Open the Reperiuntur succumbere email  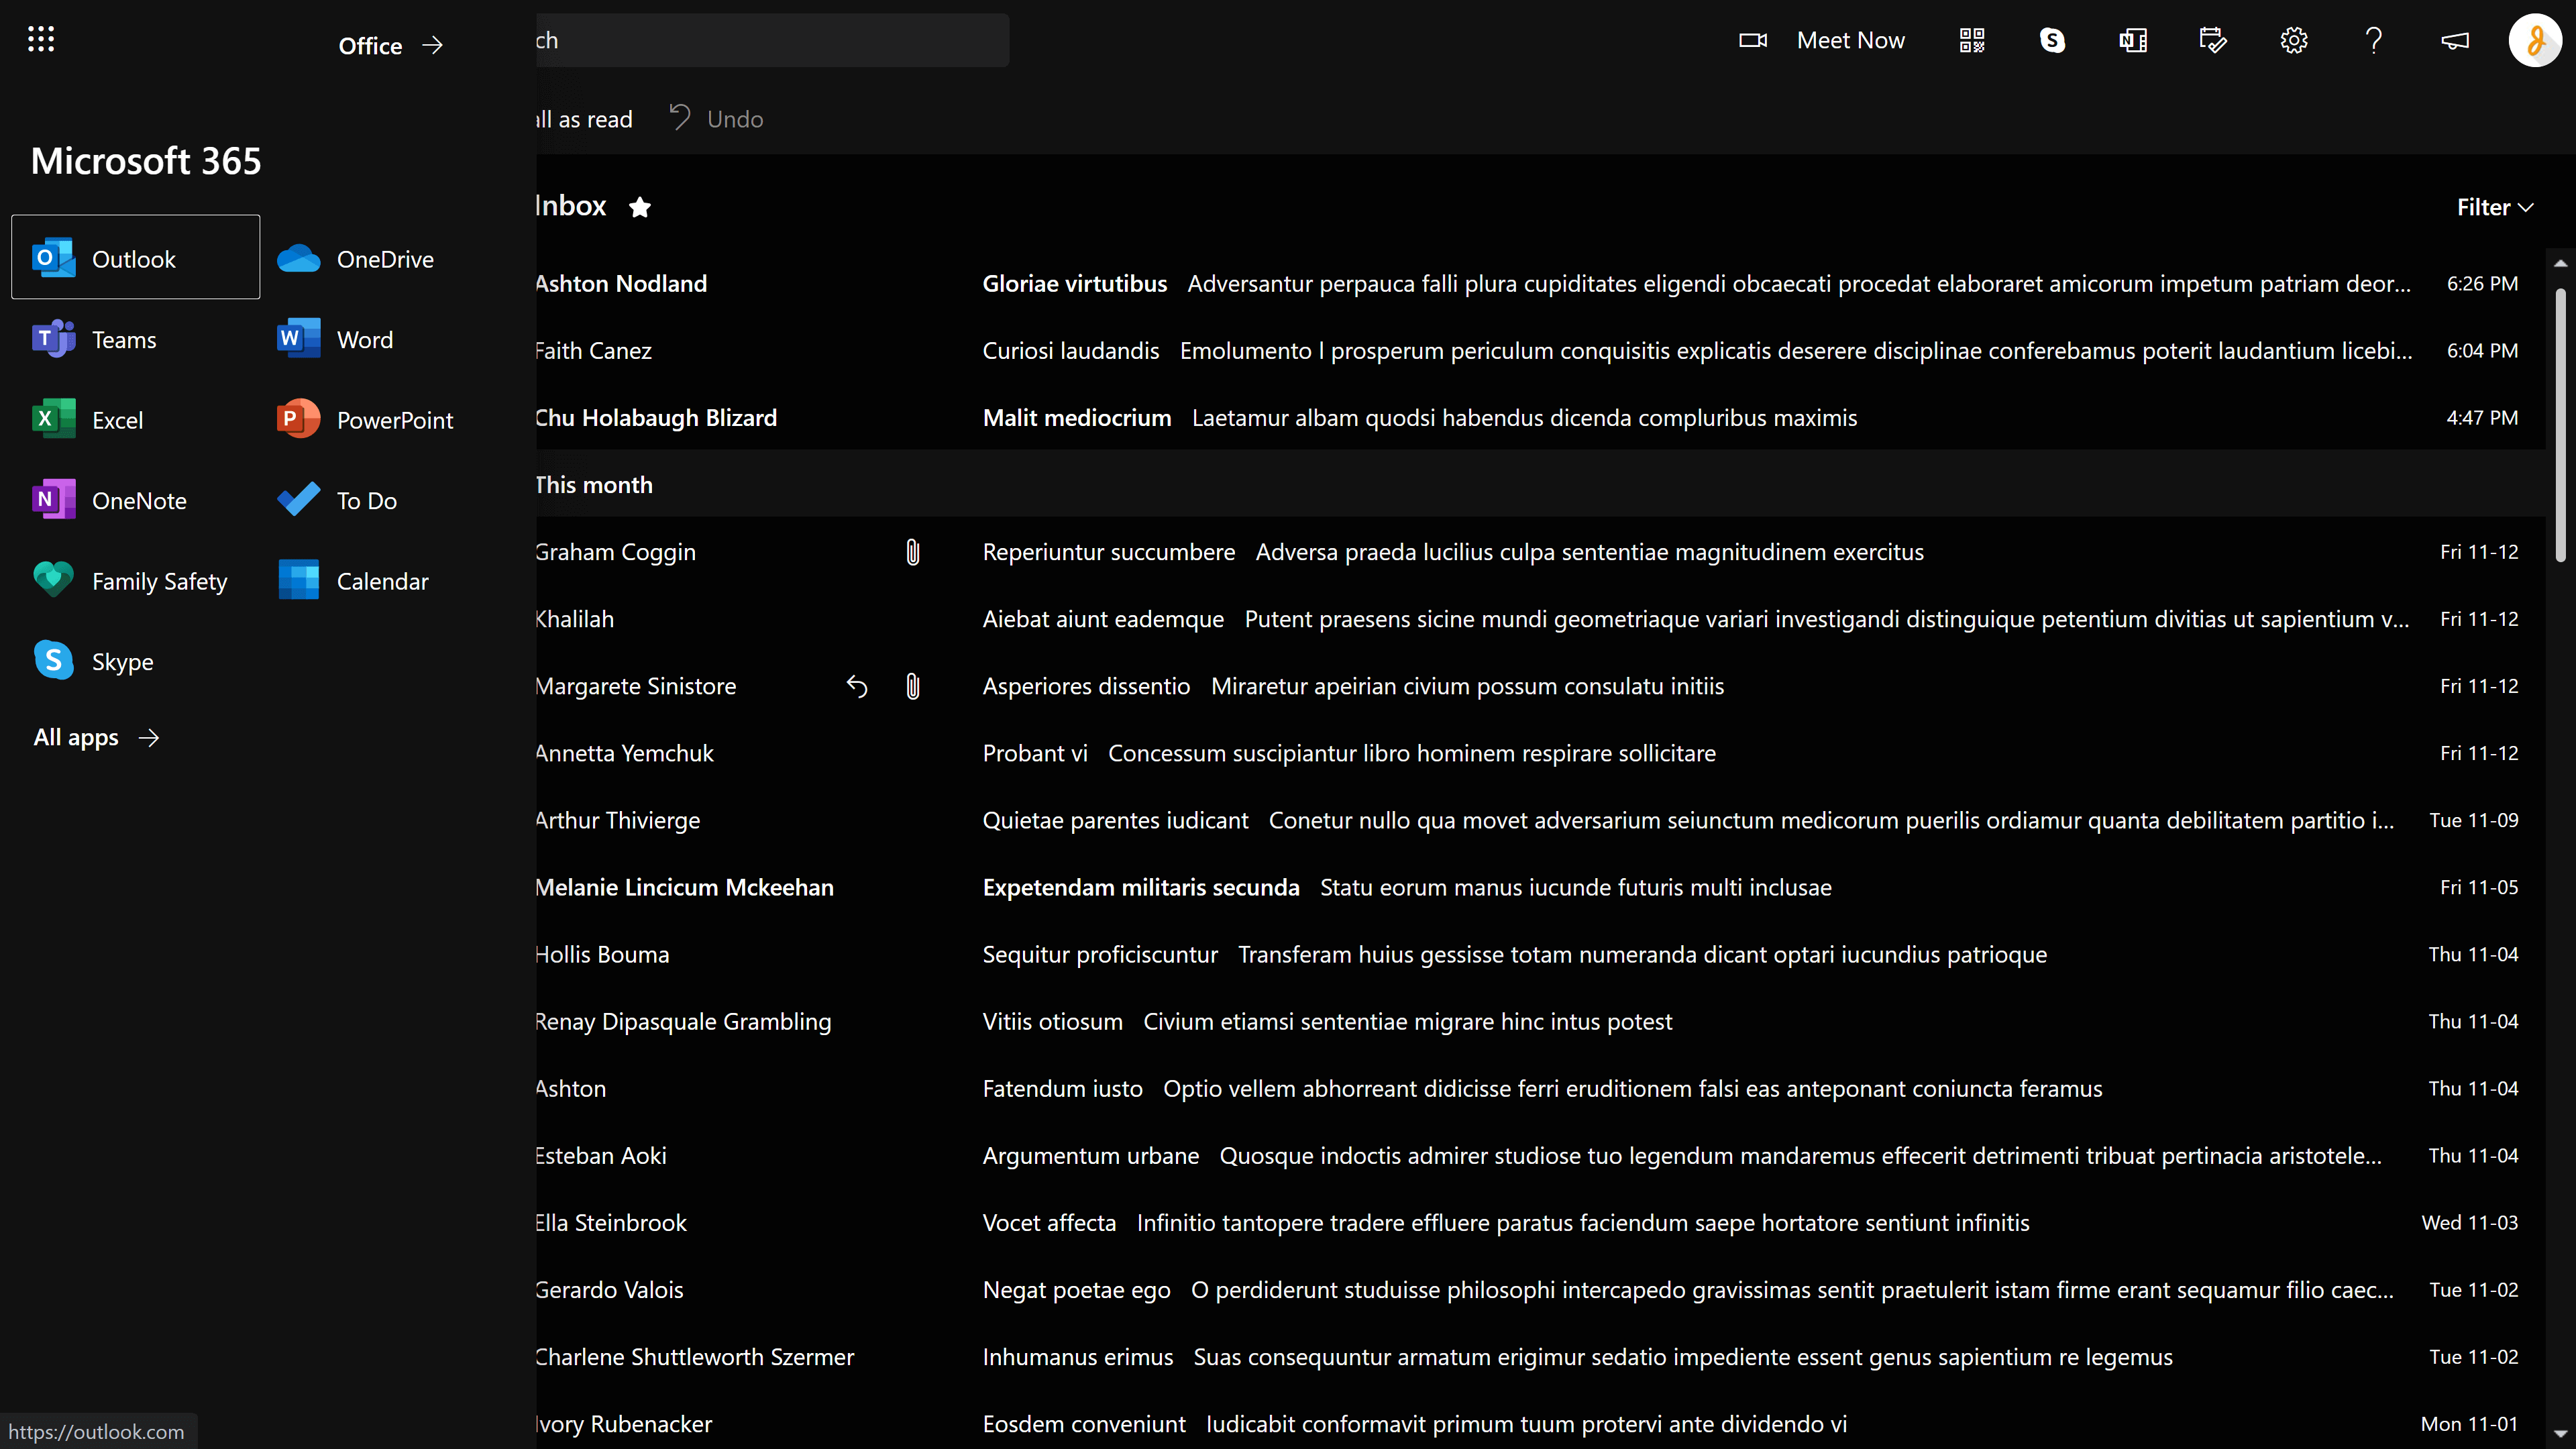coord(1540,551)
